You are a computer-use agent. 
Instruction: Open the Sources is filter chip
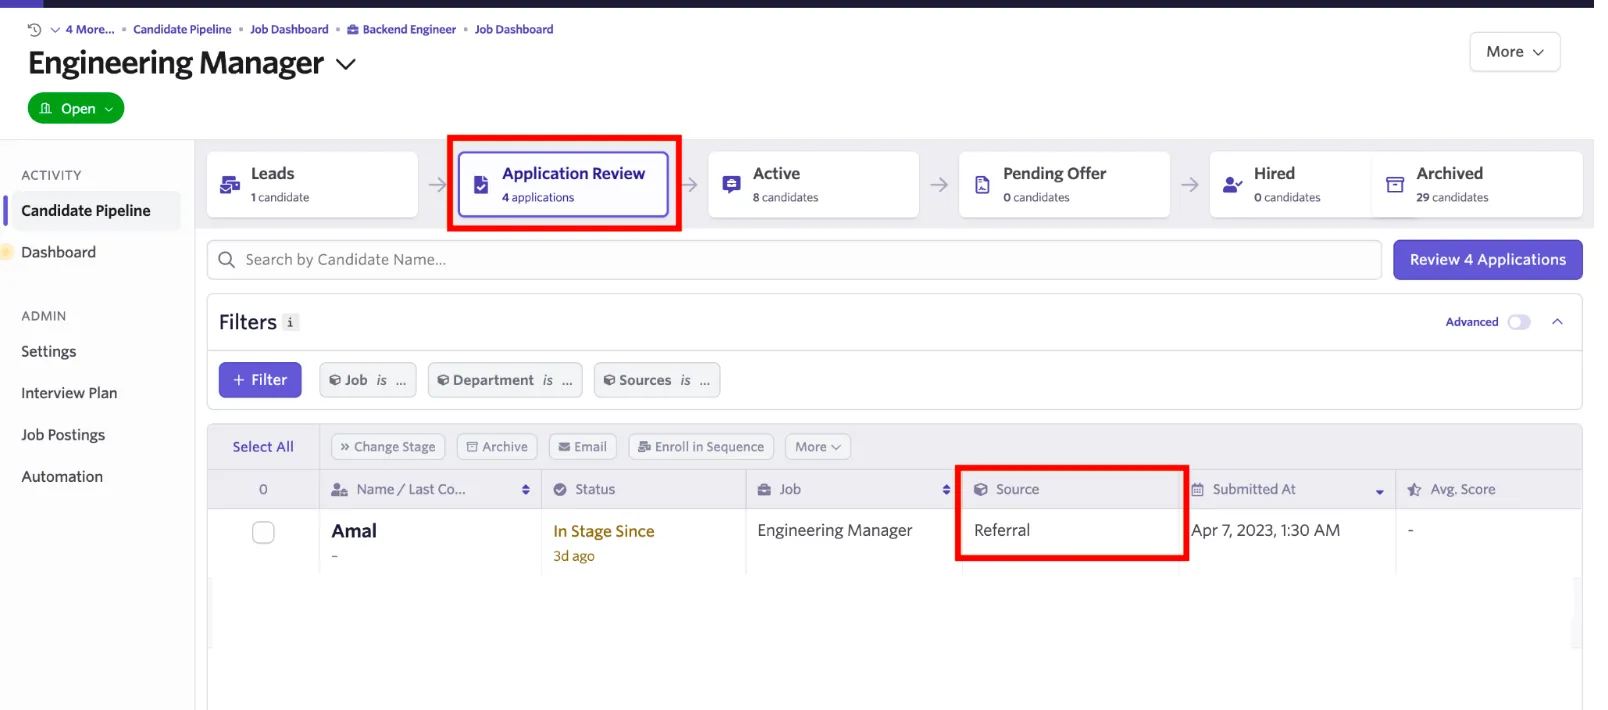657,380
